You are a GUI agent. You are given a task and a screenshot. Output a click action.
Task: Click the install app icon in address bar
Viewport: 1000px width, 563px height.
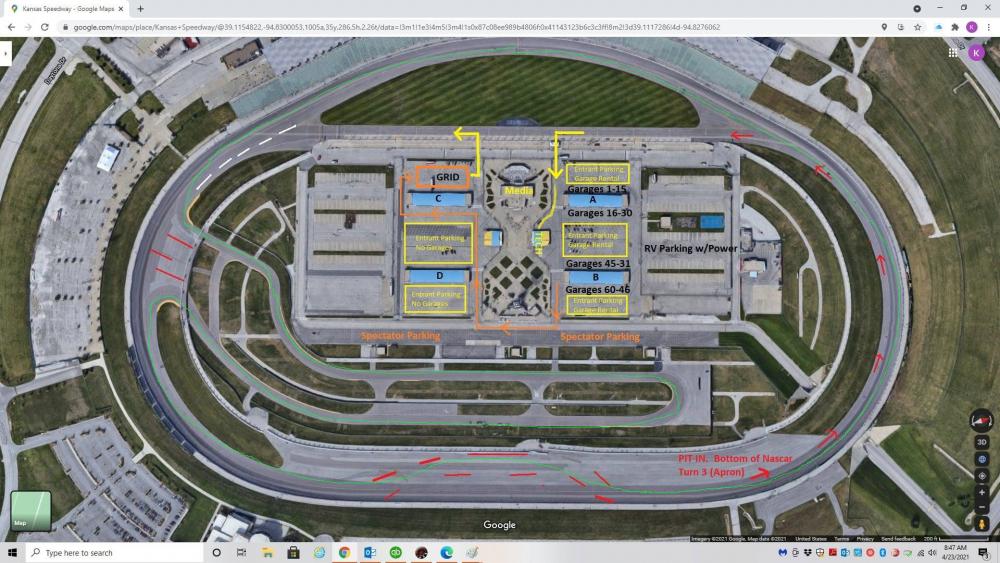pyautogui.click(x=901, y=27)
